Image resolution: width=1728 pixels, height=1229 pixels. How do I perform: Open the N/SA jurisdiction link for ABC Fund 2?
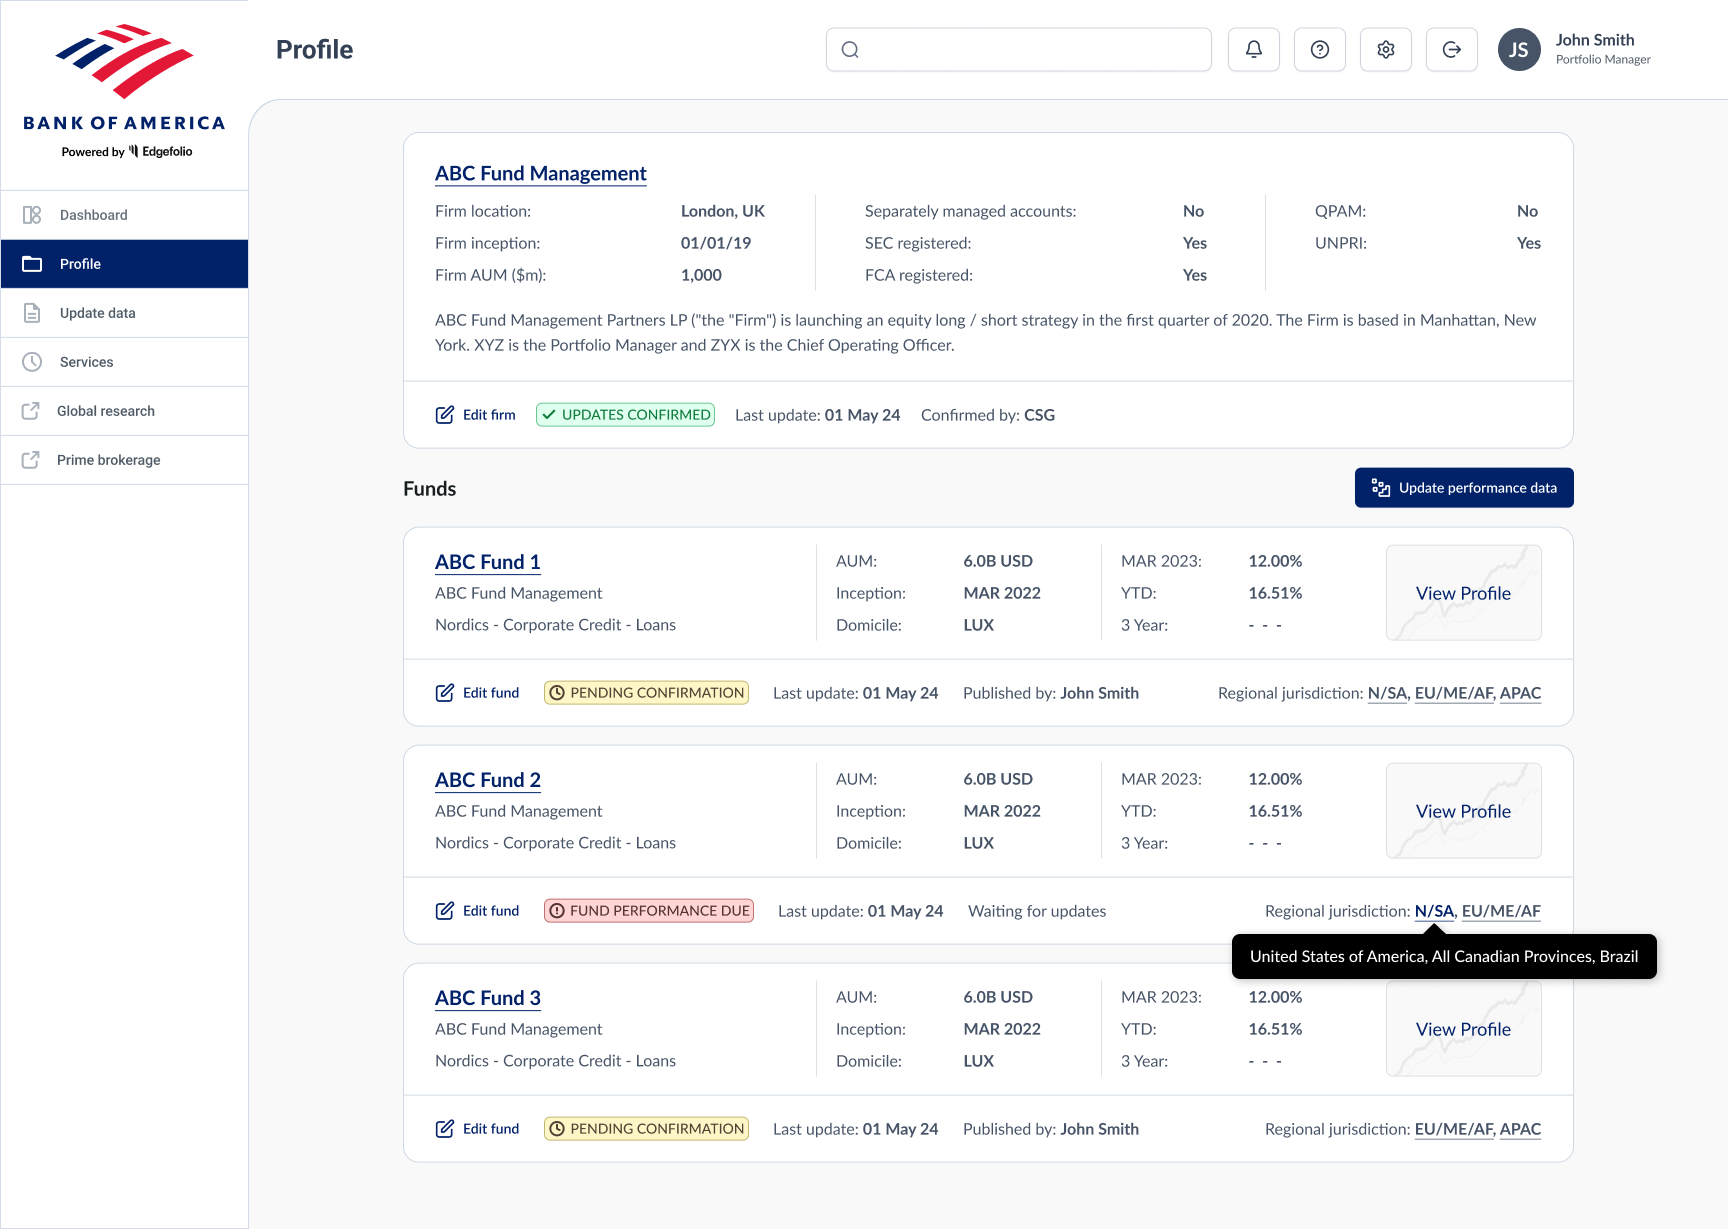1435,911
